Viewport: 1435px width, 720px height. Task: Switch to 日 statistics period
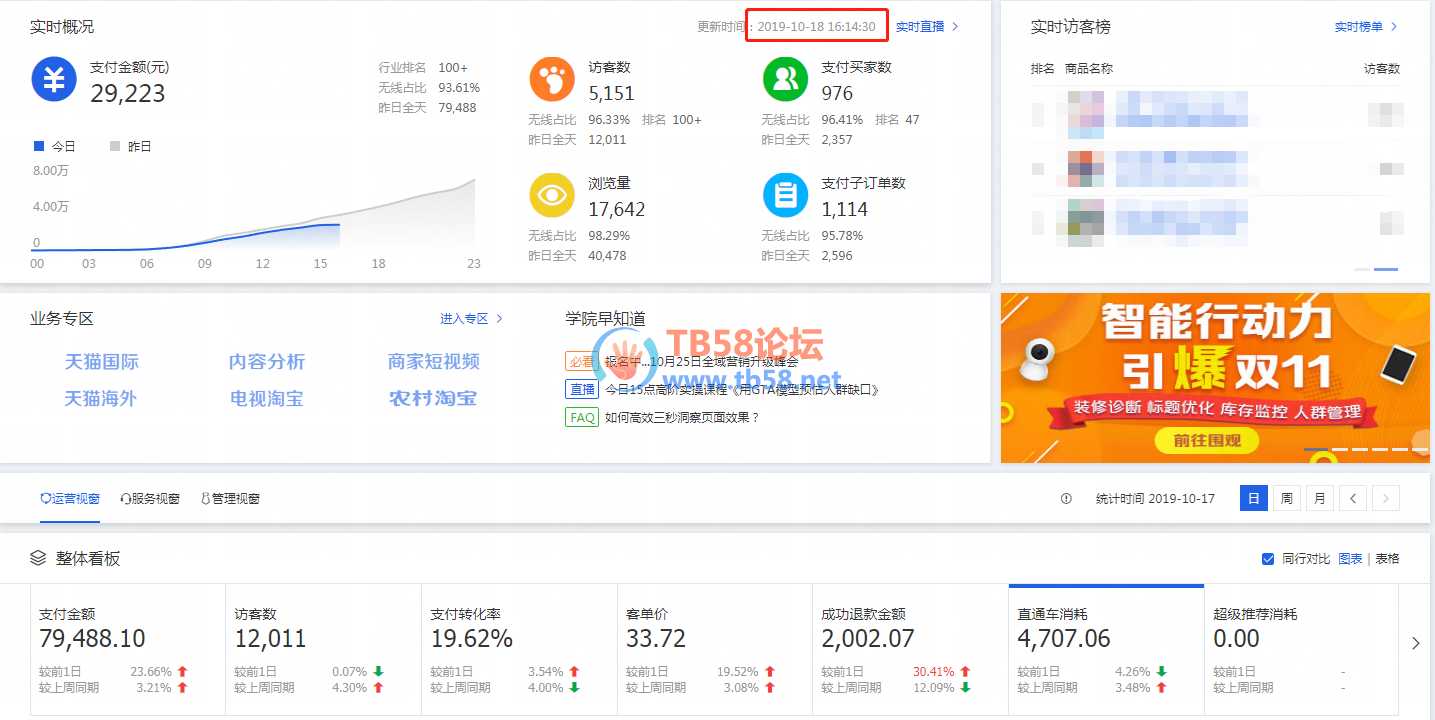pos(1253,498)
